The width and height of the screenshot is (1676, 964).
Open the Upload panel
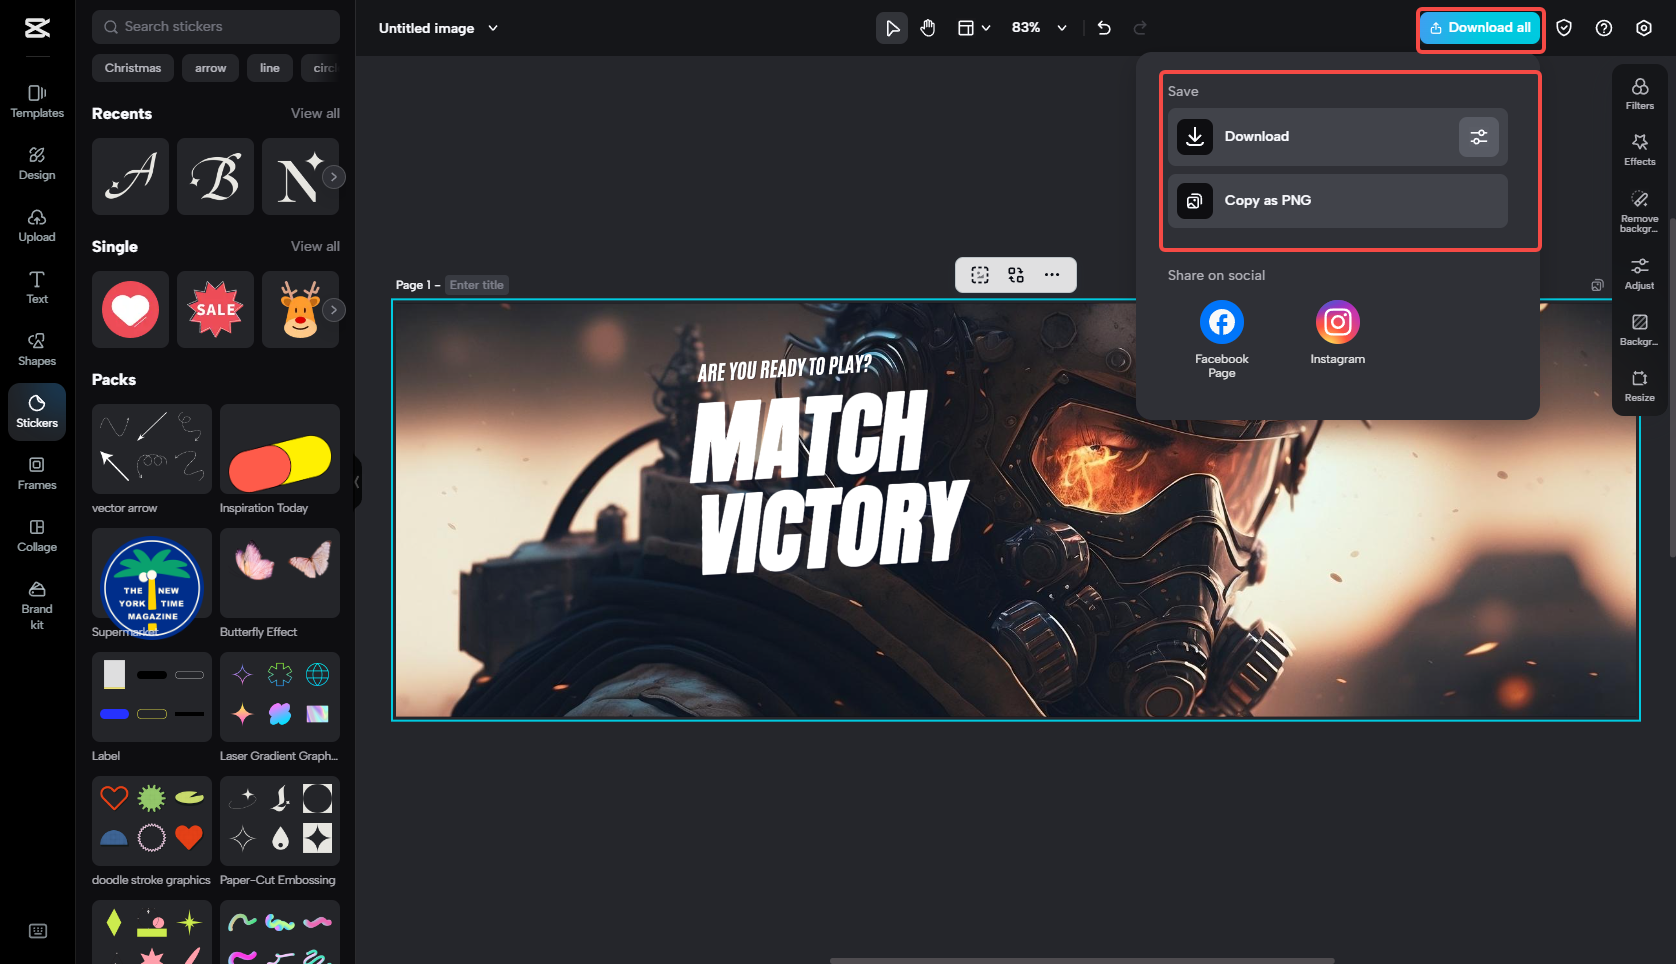(37, 225)
